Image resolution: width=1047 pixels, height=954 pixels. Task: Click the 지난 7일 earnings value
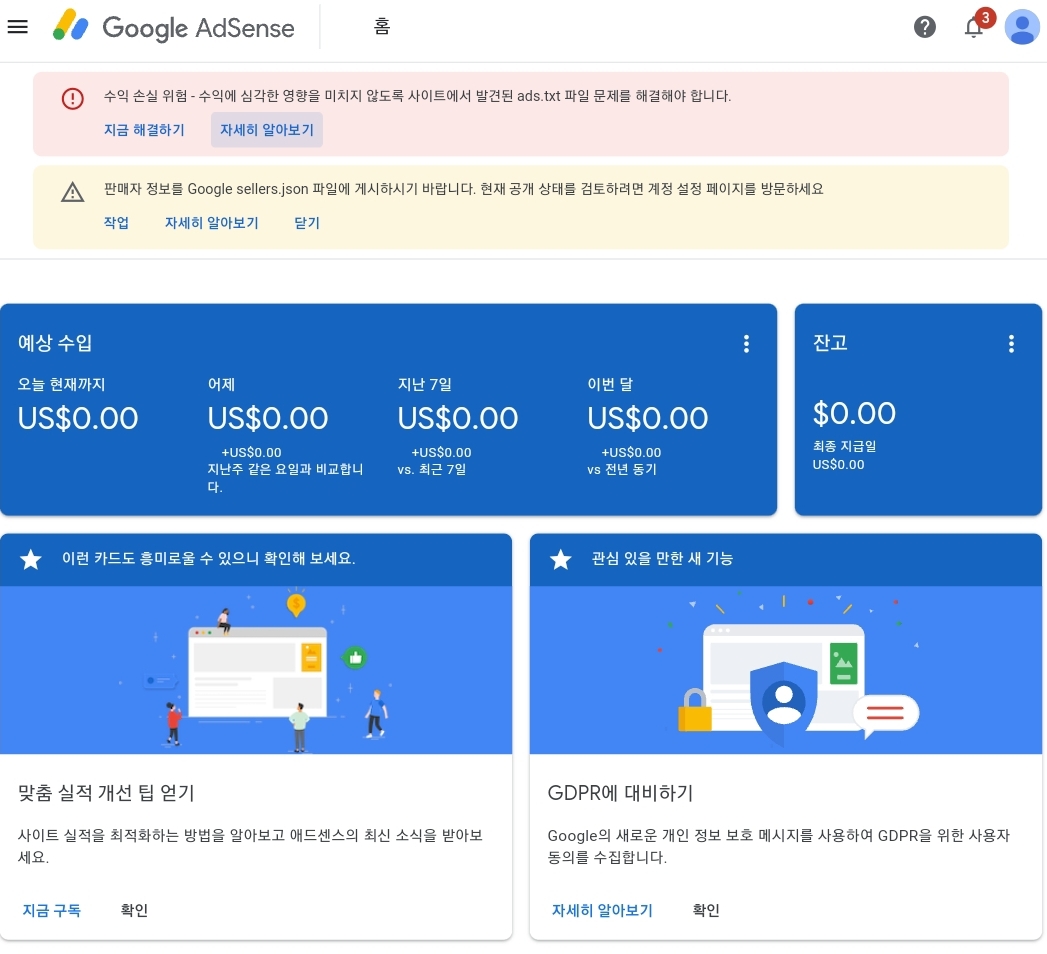pos(457,419)
